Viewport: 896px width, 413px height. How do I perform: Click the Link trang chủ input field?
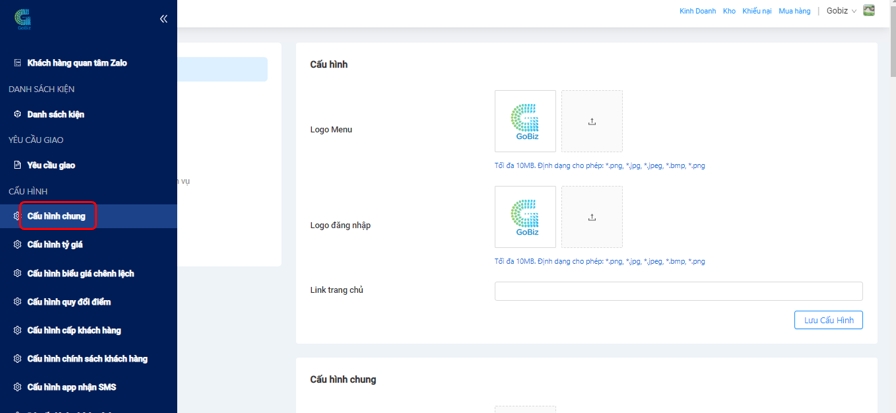(x=678, y=291)
